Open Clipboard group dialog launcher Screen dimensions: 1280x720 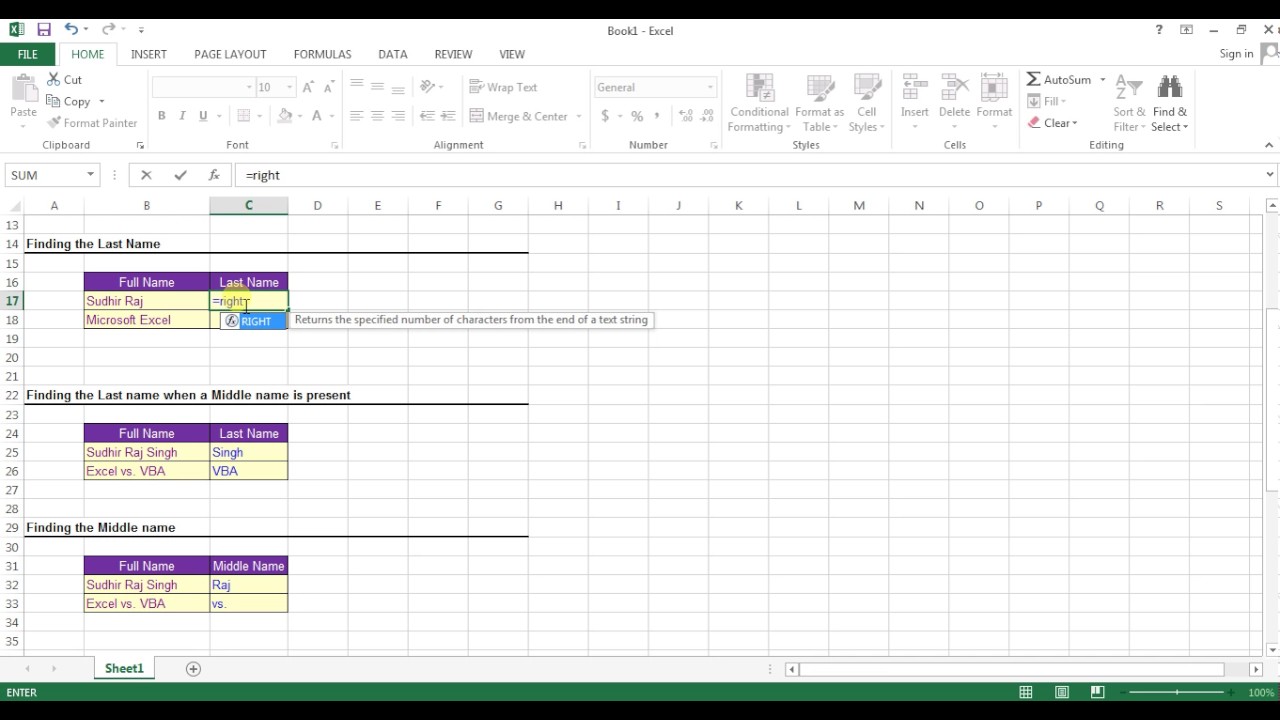click(x=140, y=146)
